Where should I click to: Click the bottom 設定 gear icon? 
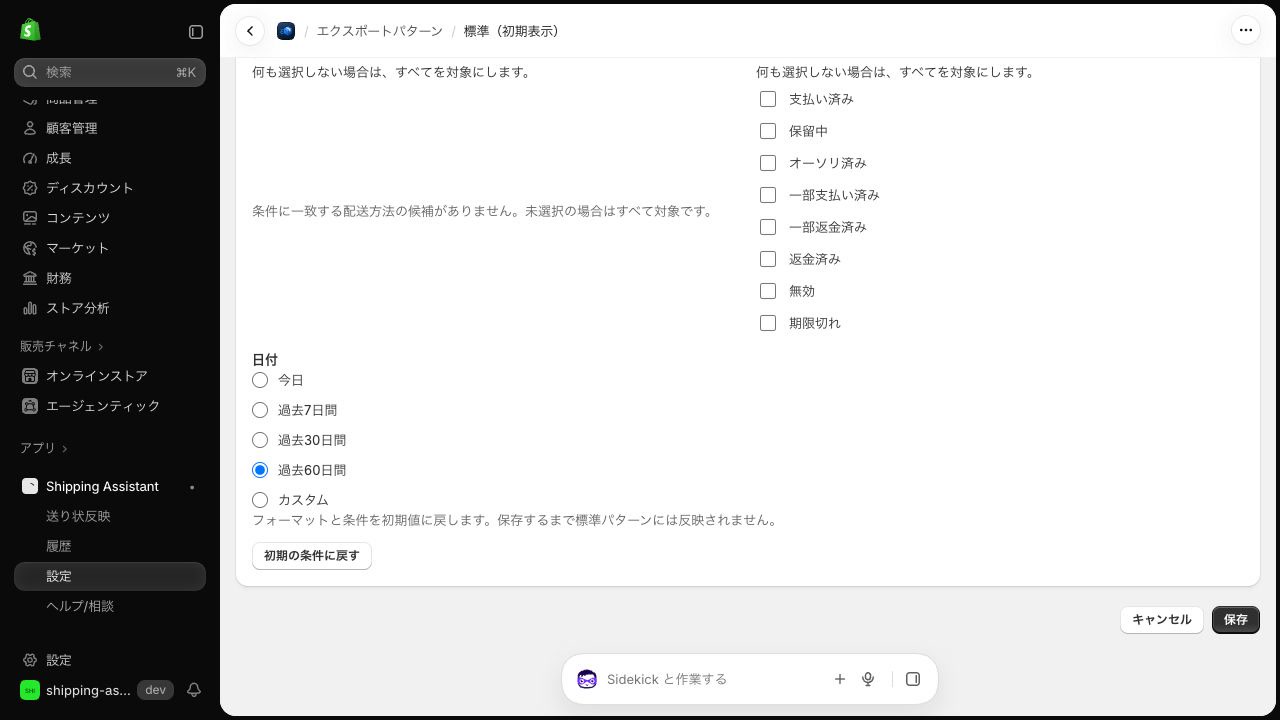click(30, 660)
